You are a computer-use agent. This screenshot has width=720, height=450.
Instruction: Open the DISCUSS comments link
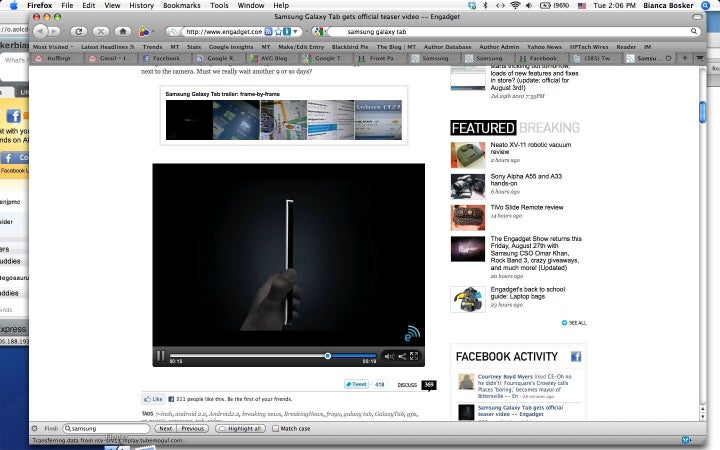407,385
